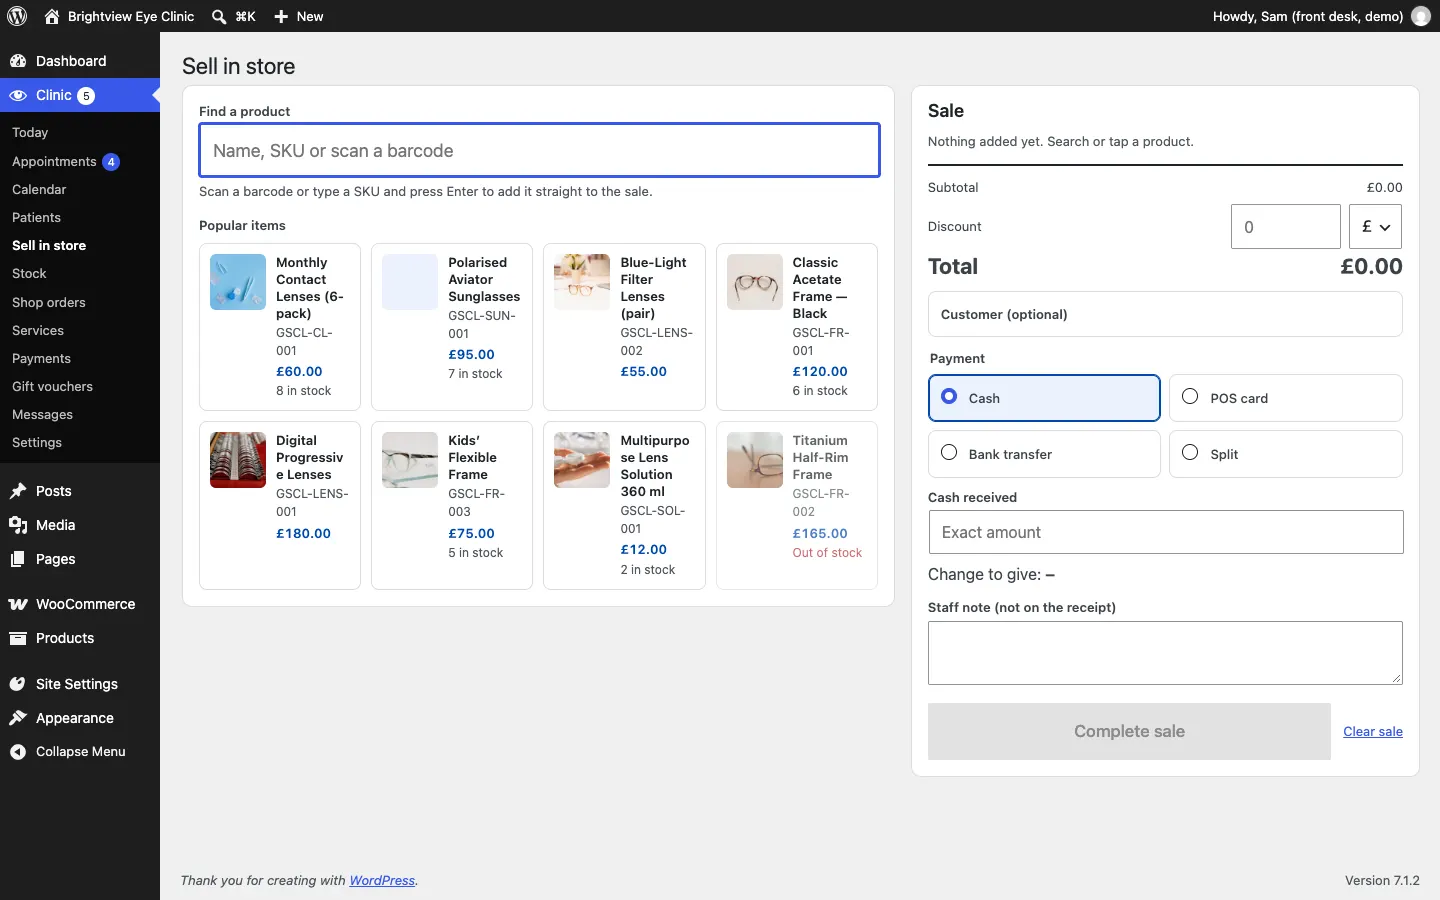The height and width of the screenshot is (900, 1440).
Task: Click the Media icon in sidebar
Action: coord(18,525)
